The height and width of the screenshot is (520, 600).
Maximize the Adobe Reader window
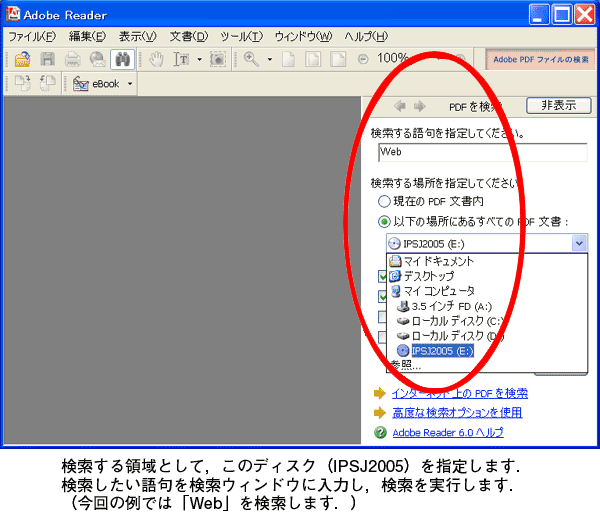click(562, 15)
